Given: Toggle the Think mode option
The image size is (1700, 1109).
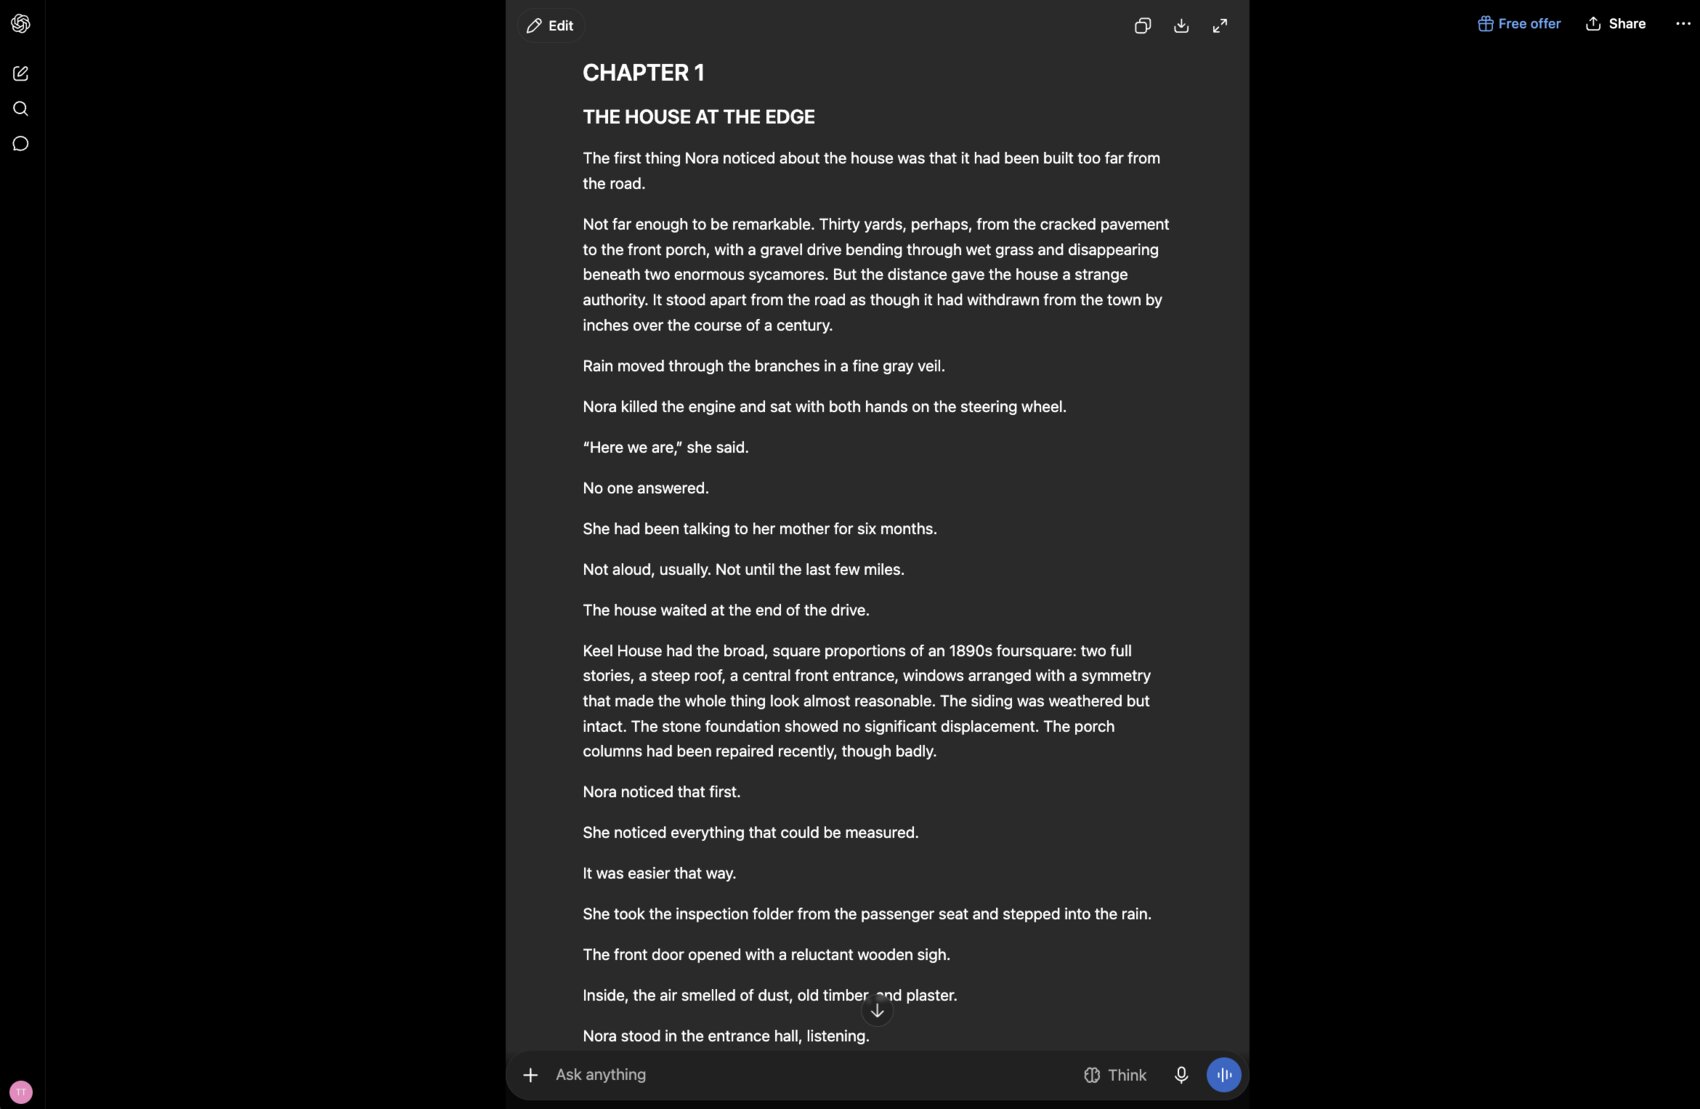Looking at the screenshot, I should [x=1115, y=1075].
